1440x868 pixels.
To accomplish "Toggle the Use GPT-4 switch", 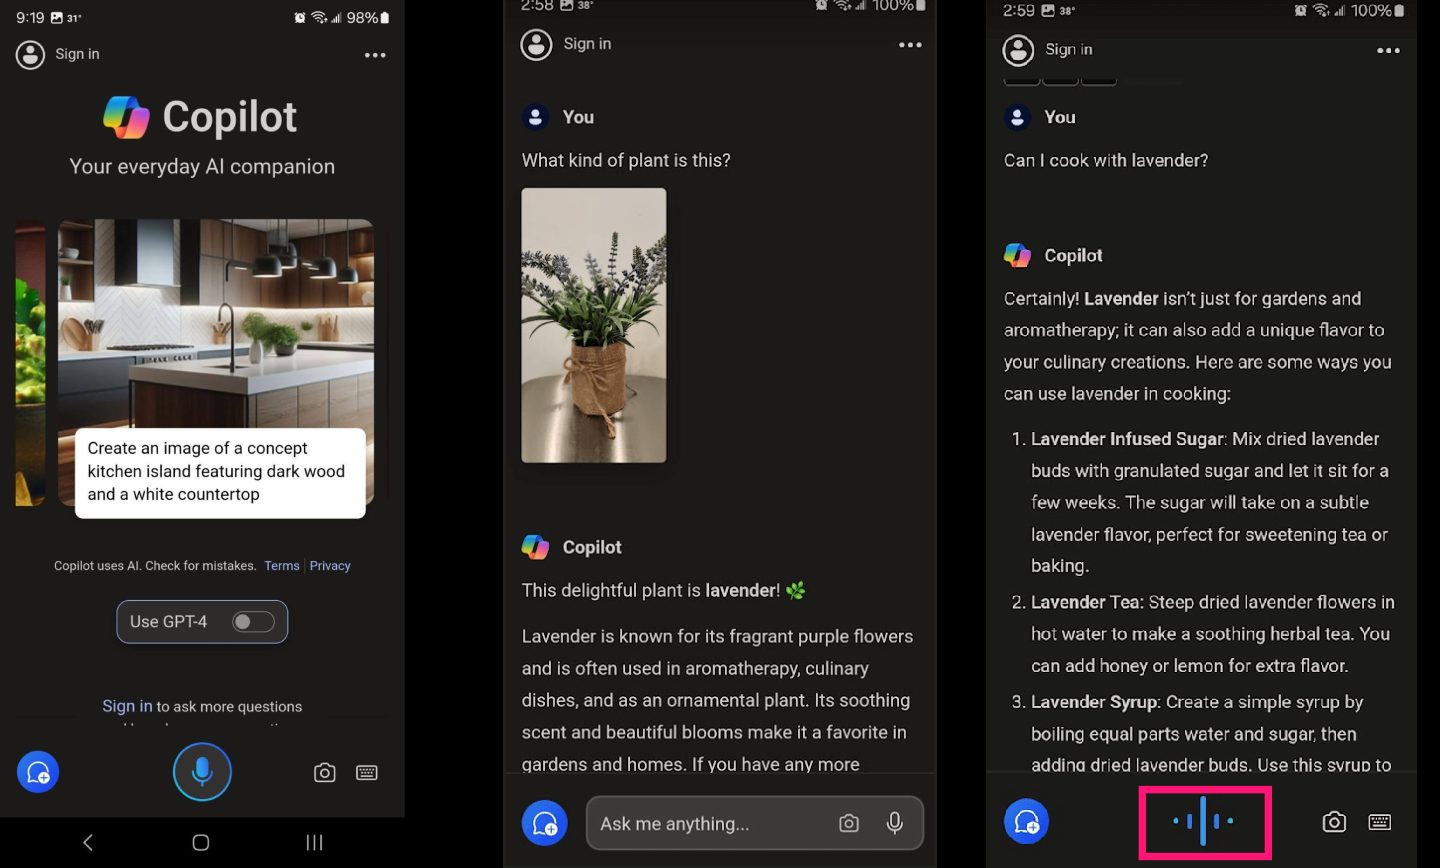I will tap(253, 622).
